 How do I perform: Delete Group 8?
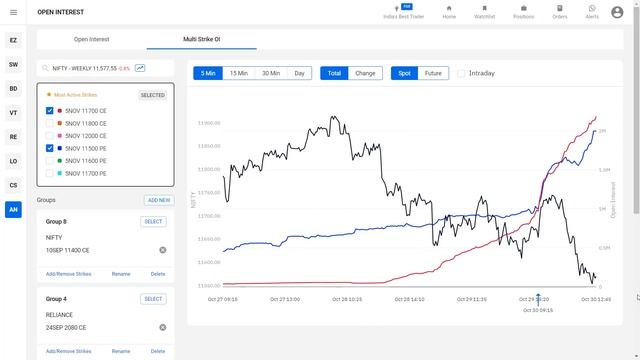[x=158, y=274]
